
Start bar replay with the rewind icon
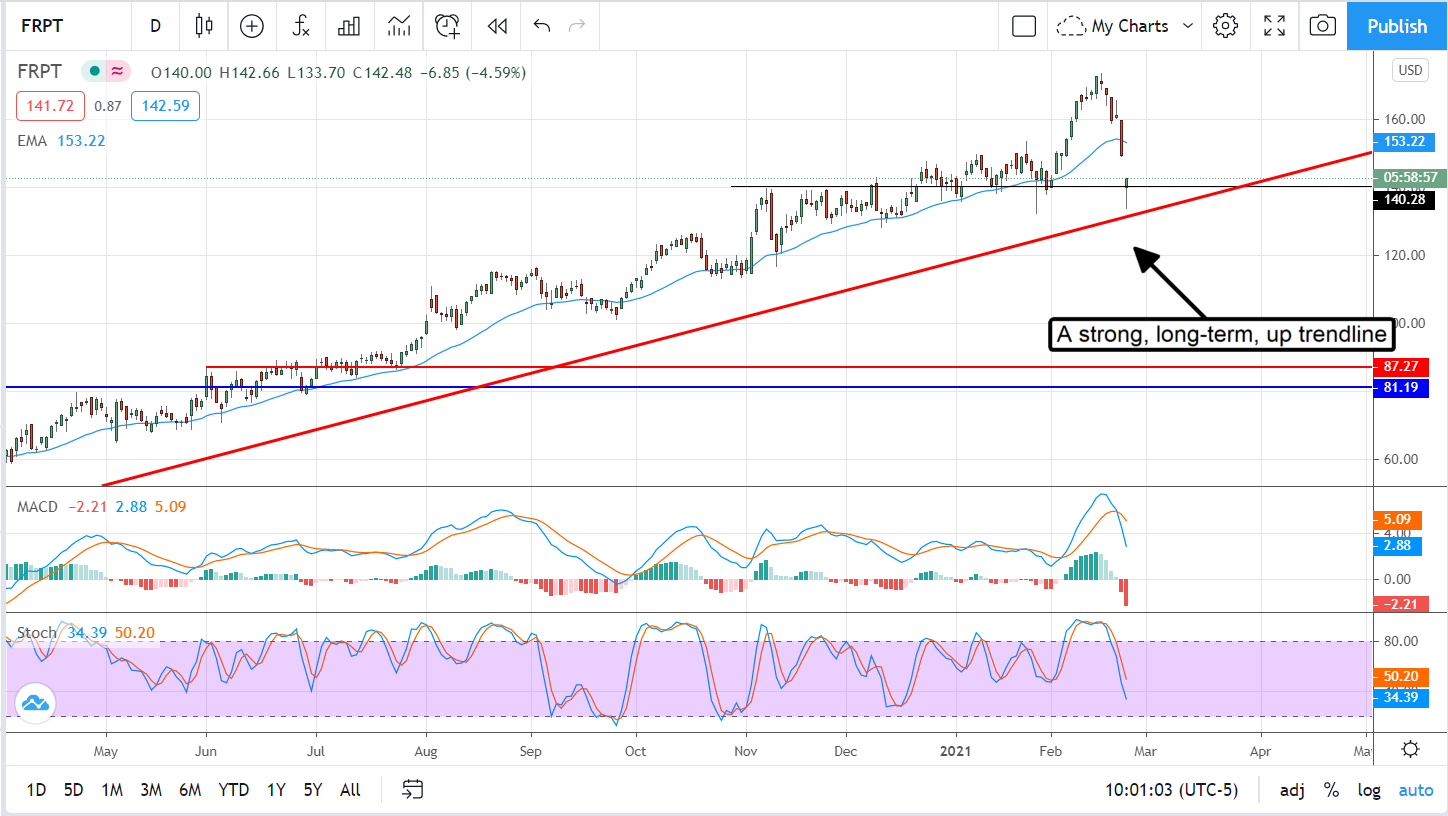coord(497,26)
